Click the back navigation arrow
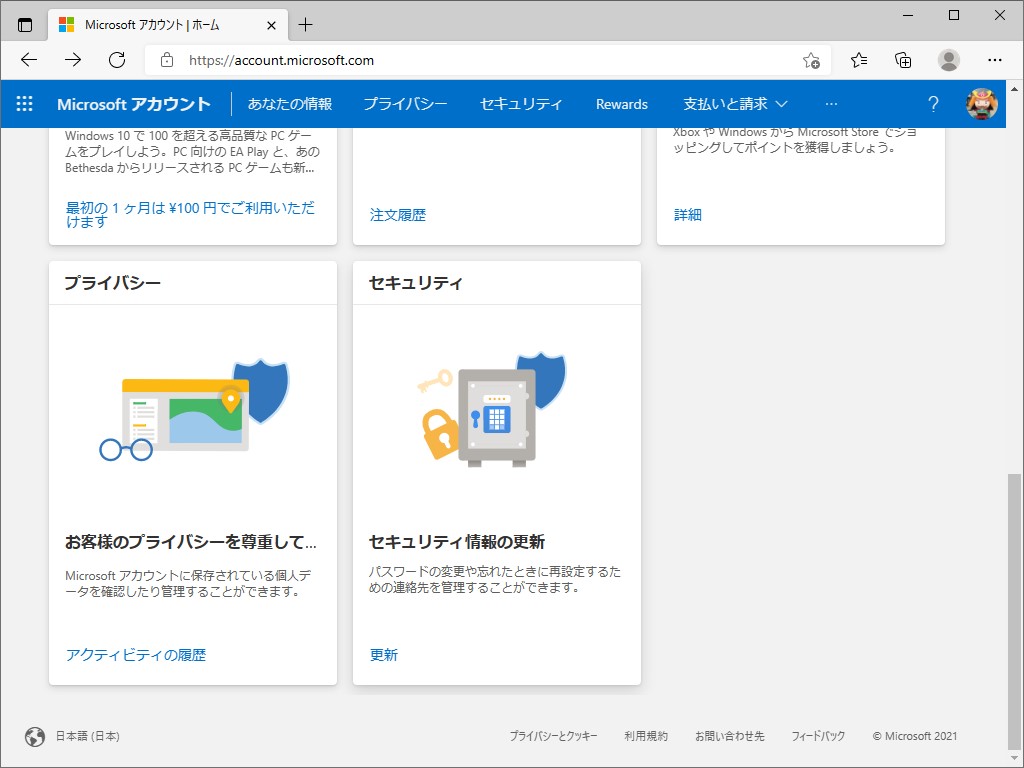This screenshot has height=768, width=1024. 28,59
